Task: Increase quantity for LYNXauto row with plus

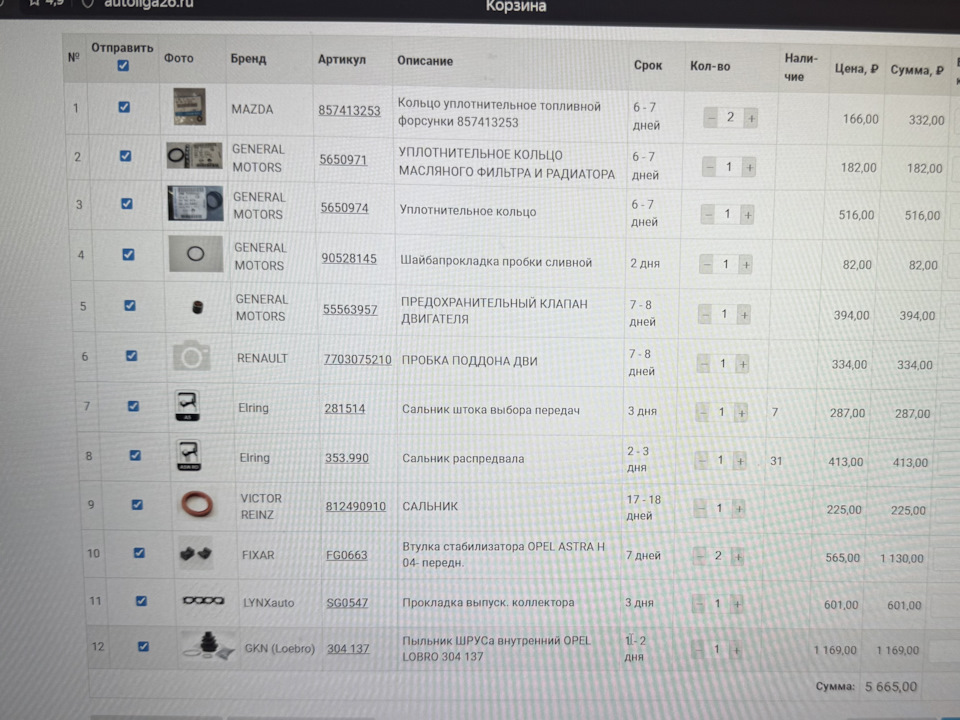Action: click(737, 604)
